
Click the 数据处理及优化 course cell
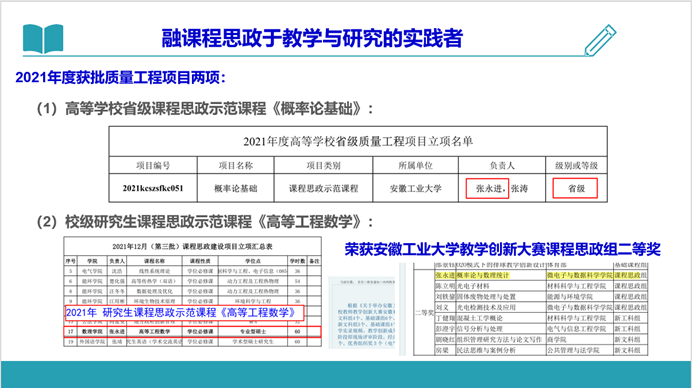(154, 291)
